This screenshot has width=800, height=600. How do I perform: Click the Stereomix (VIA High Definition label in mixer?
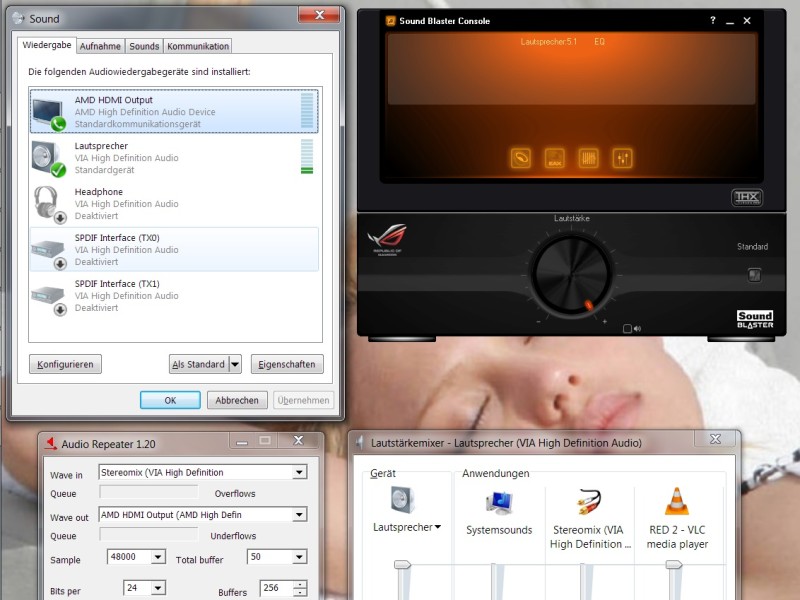[x=590, y=537]
